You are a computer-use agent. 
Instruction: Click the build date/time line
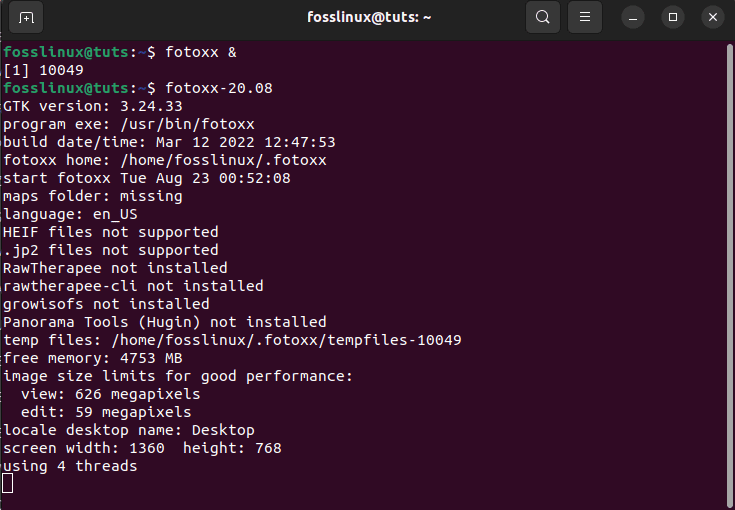pos(169,142)
